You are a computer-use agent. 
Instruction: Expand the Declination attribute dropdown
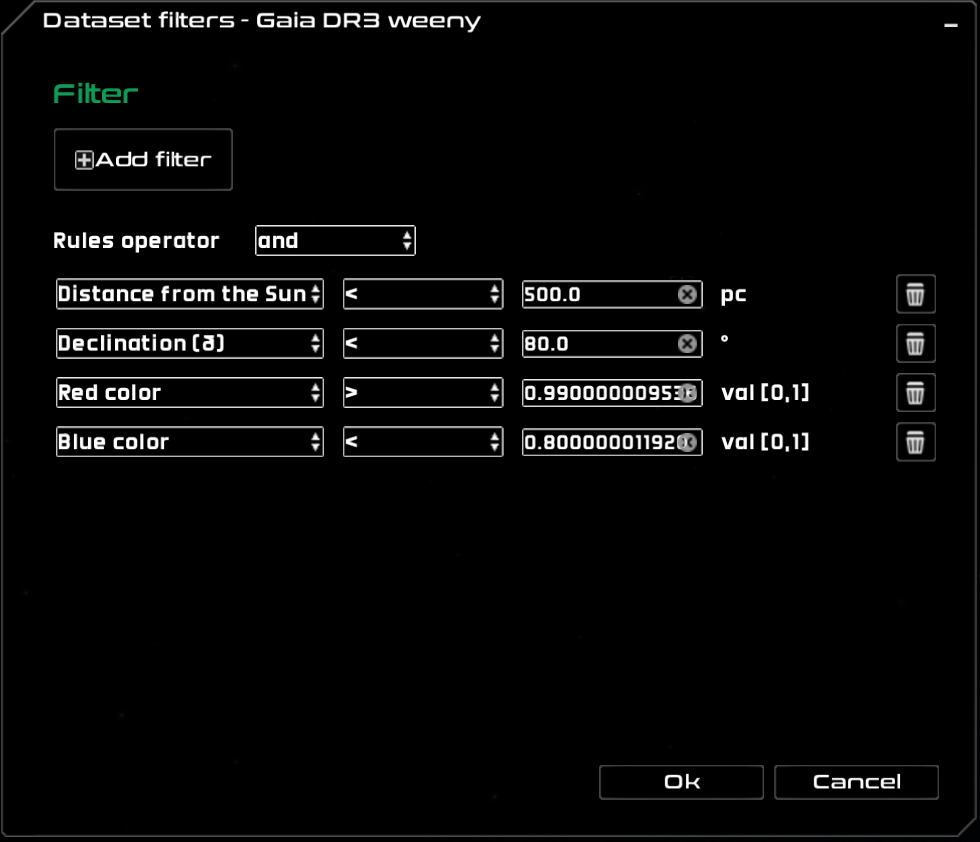click(x=190, y=343)
